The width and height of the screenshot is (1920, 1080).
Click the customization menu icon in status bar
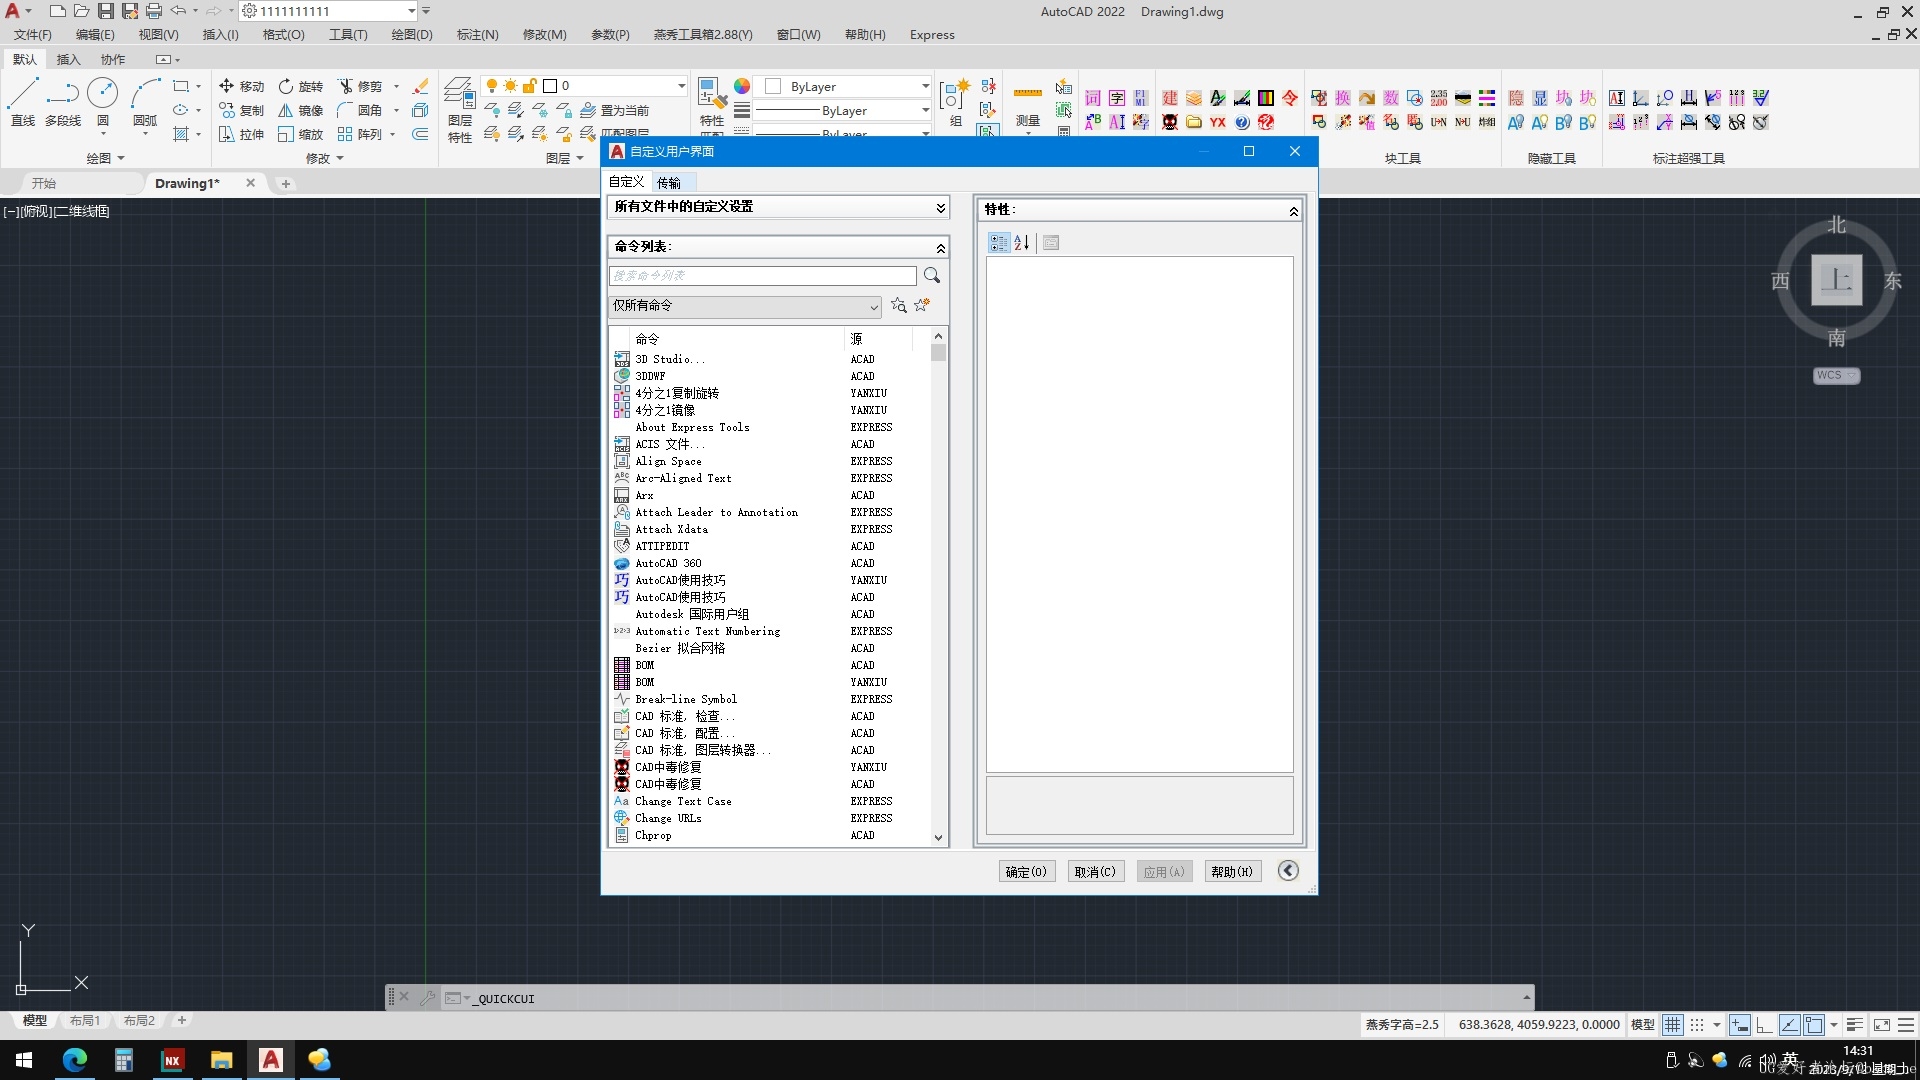click(x=1906, y=1025)
